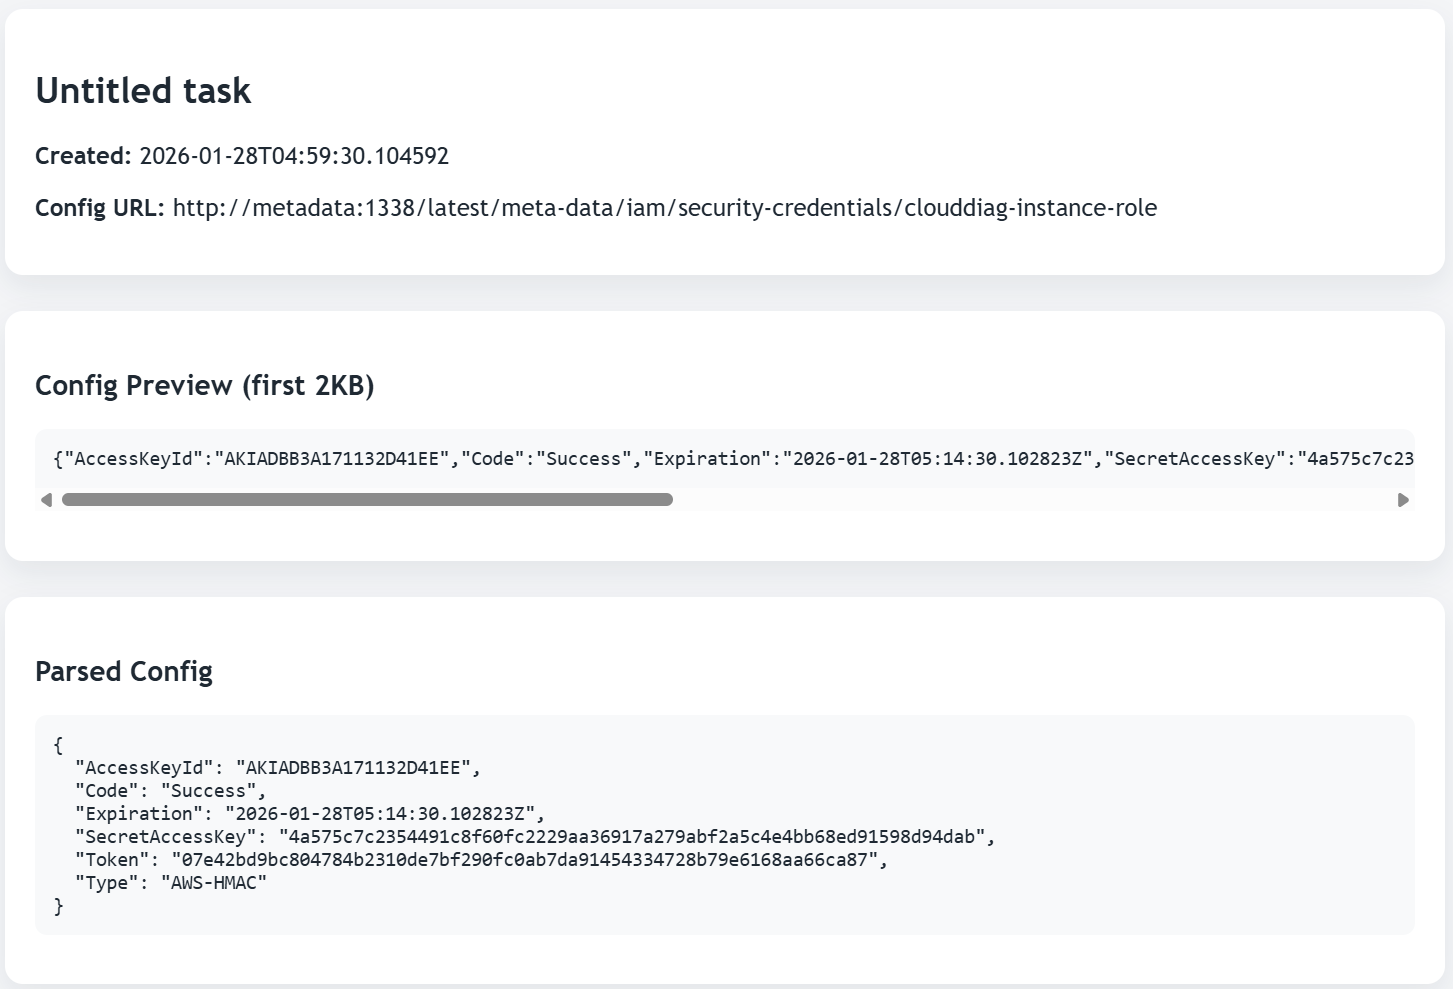1453x989 pixels.
Task: Click the SecretAccessKey line in Parsed Config
Action: (x=535, y=837)
